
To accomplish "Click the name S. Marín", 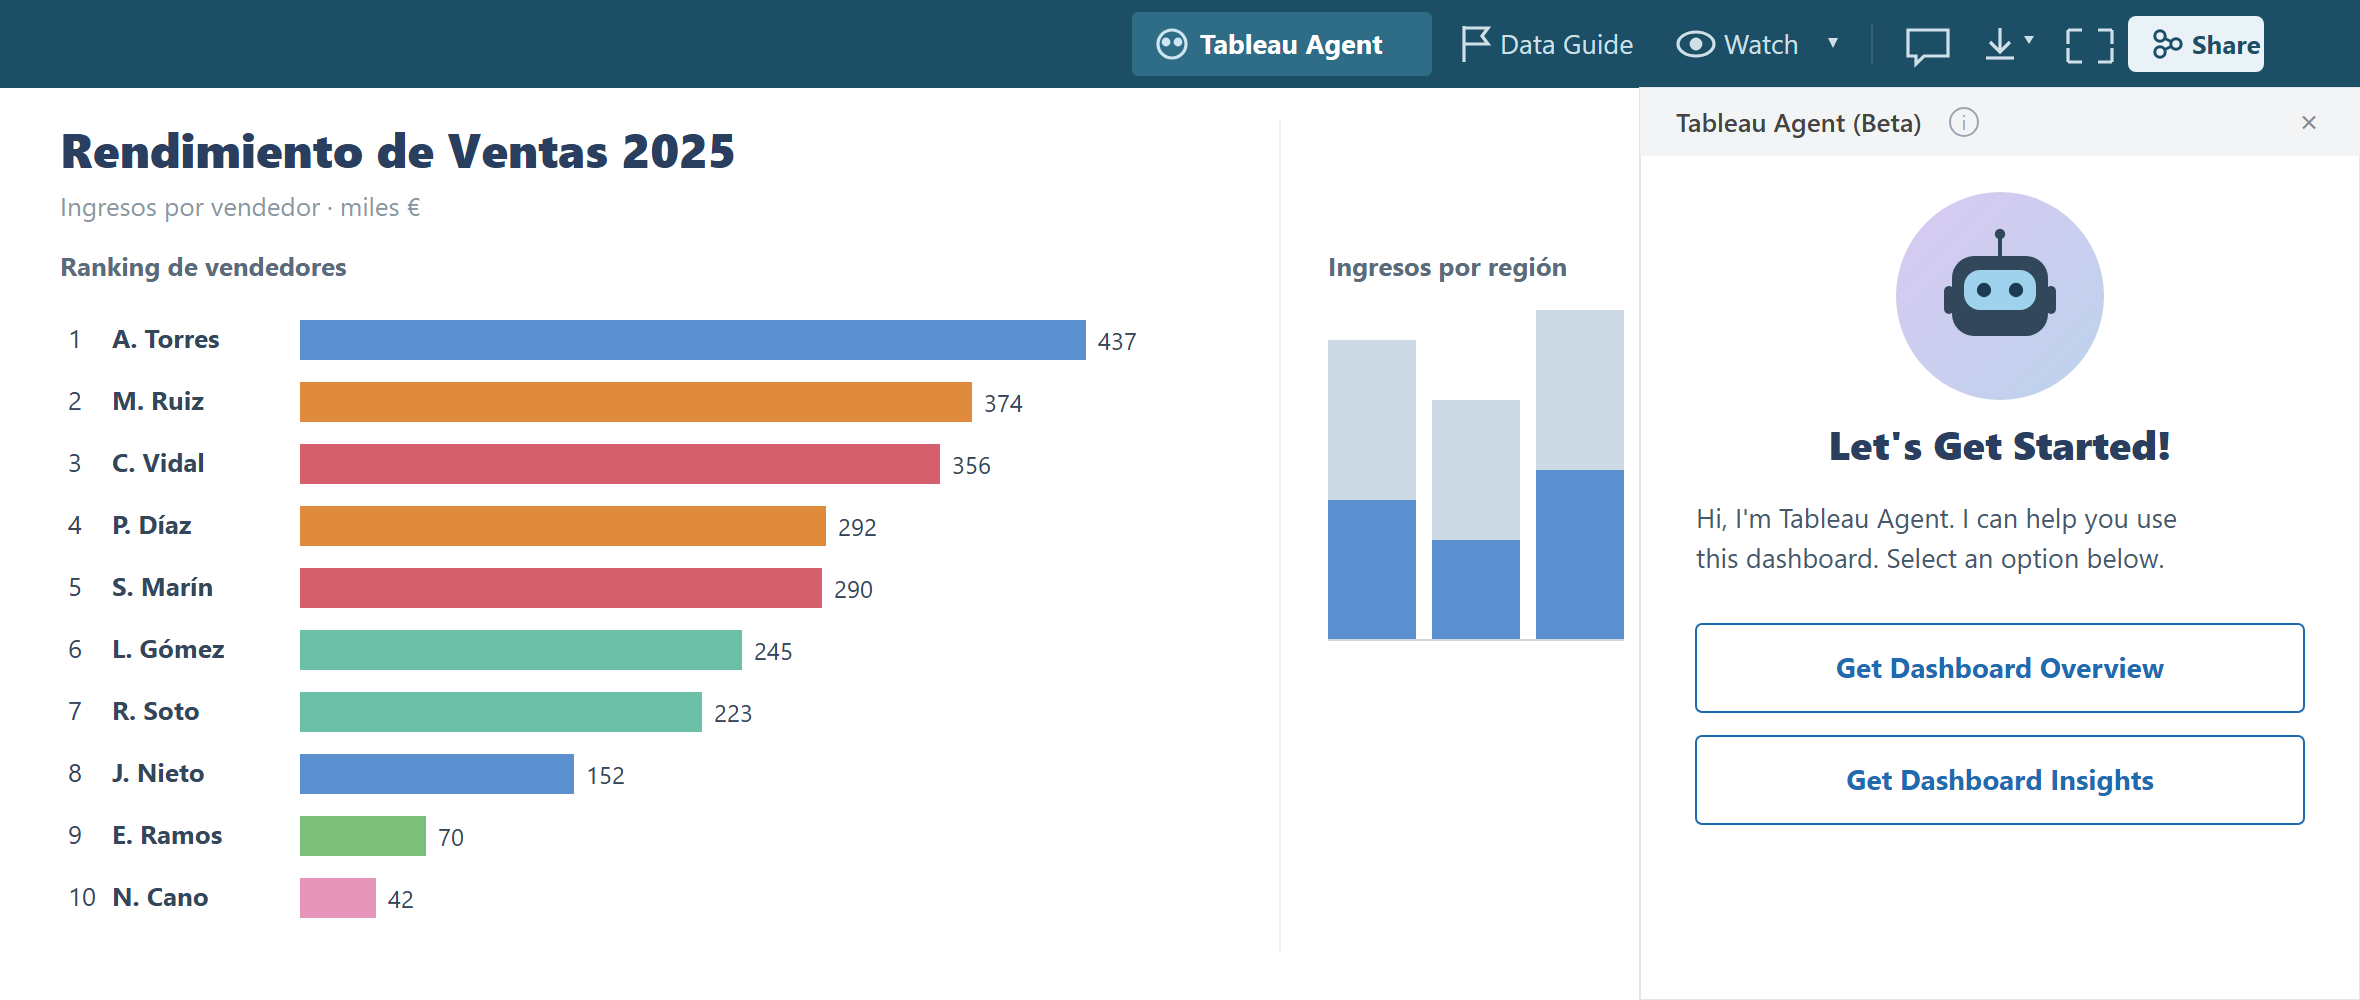I will coord(162,588).
